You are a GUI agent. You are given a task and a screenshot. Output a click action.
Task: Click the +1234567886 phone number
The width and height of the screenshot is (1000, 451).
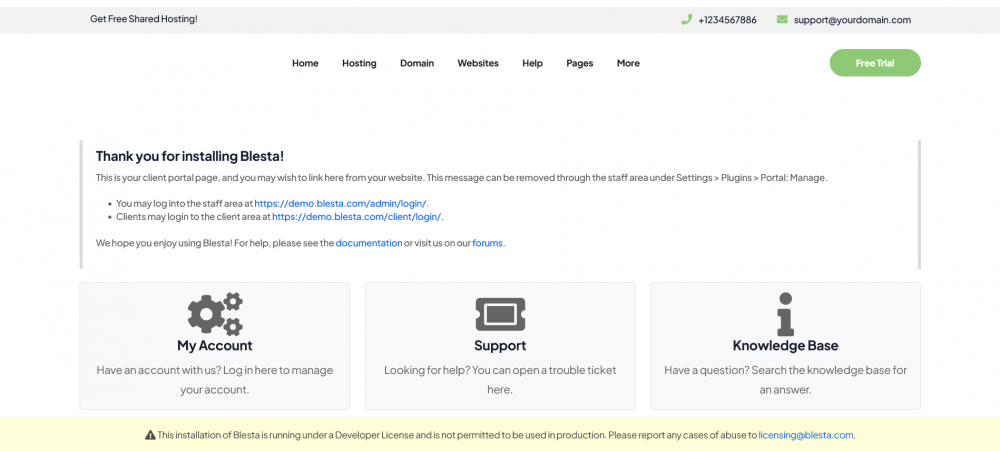point(727,20)
